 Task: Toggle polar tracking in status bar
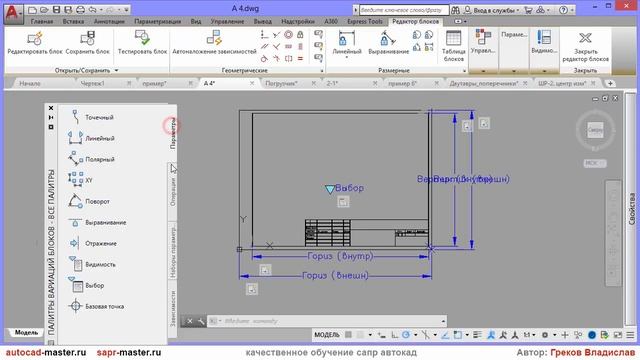click(x=406, y=335)
